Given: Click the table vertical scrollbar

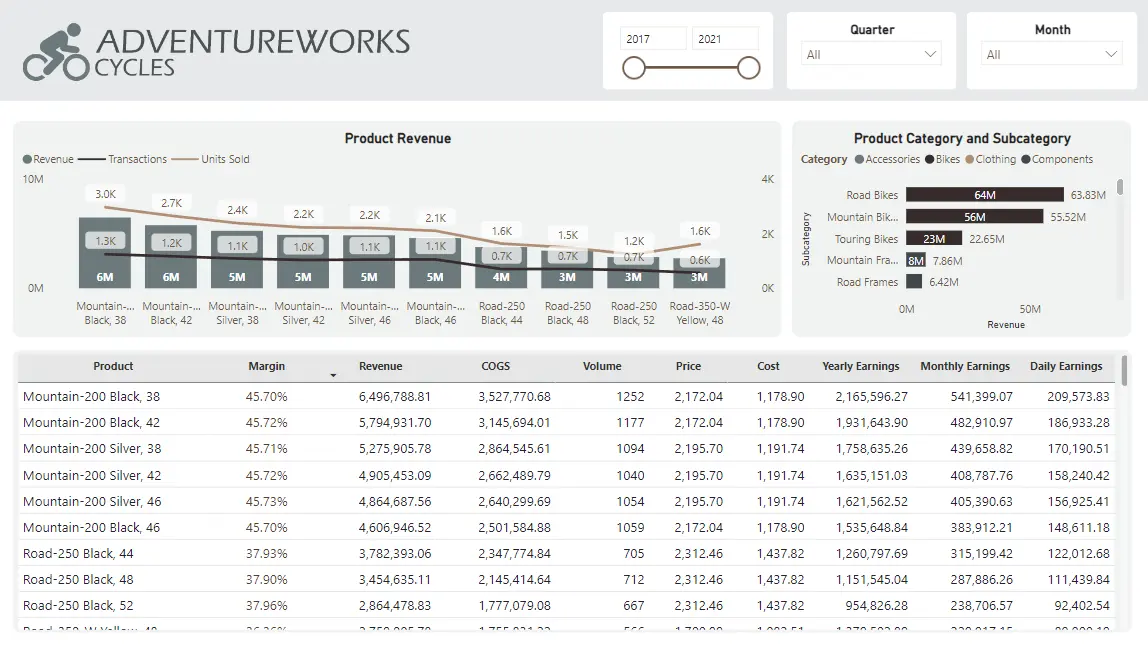Looking at the screenshot, I should [1124, 370].
